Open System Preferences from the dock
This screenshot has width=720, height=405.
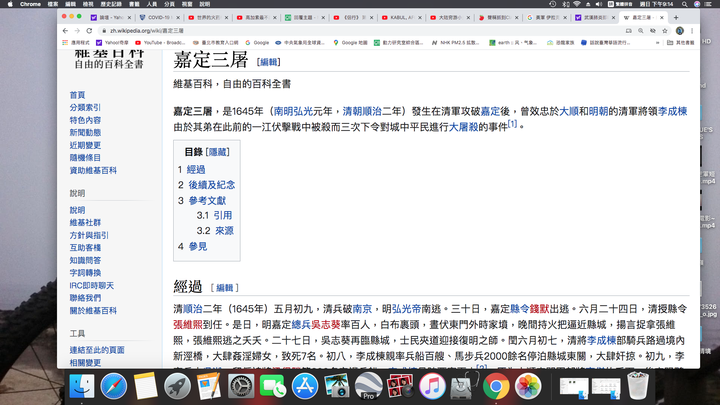241,386
